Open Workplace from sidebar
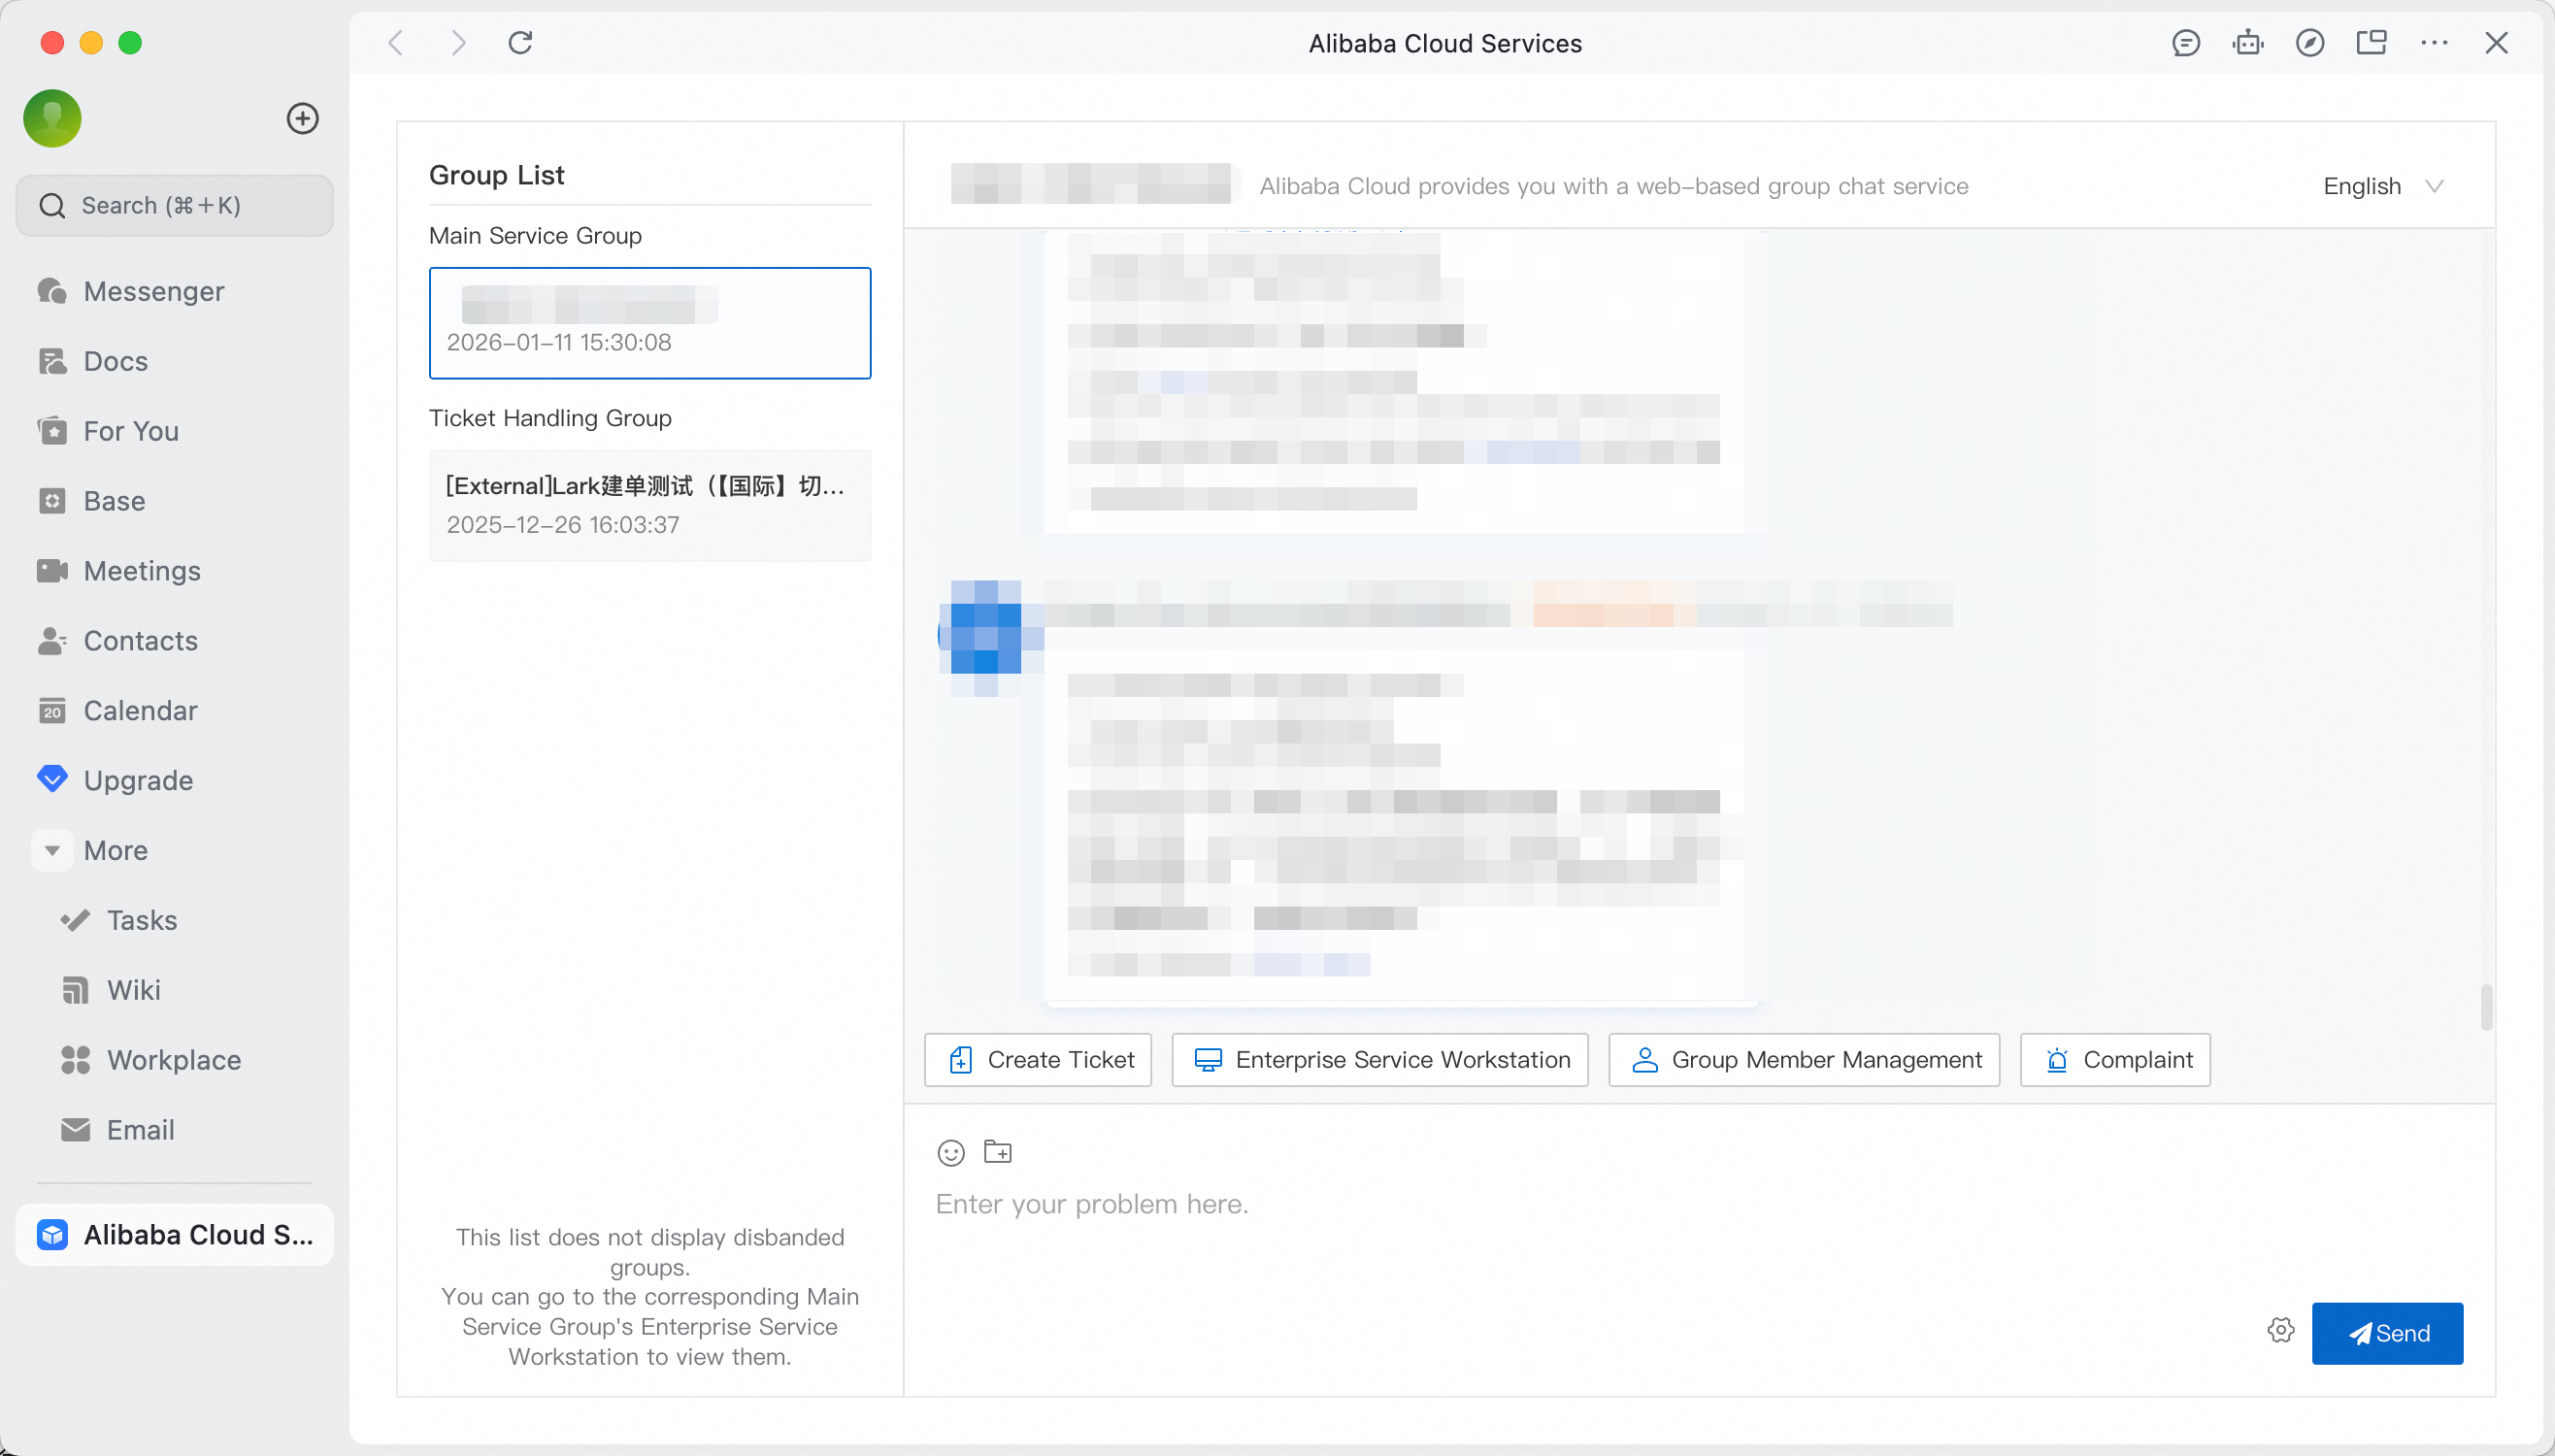This screenshot has height=1456, width=2555. tap(174, 1060)
